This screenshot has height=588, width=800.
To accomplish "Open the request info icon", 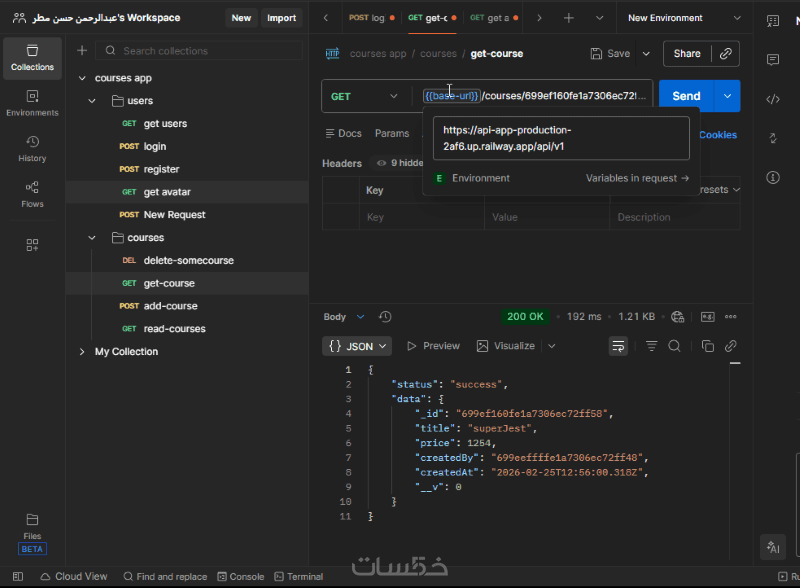I will click(773, 178).
